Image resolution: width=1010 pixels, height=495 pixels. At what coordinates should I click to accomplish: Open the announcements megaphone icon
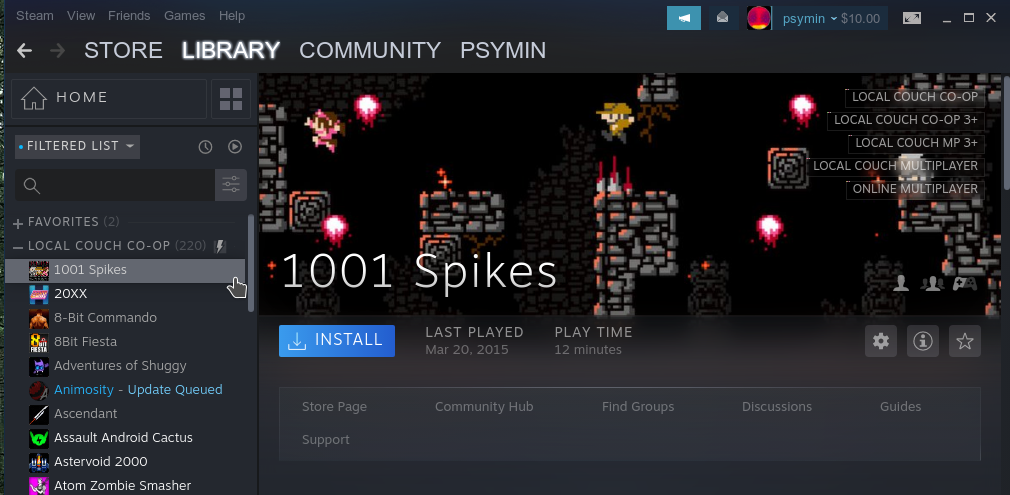pyautogui.click(x=683, y=18)
